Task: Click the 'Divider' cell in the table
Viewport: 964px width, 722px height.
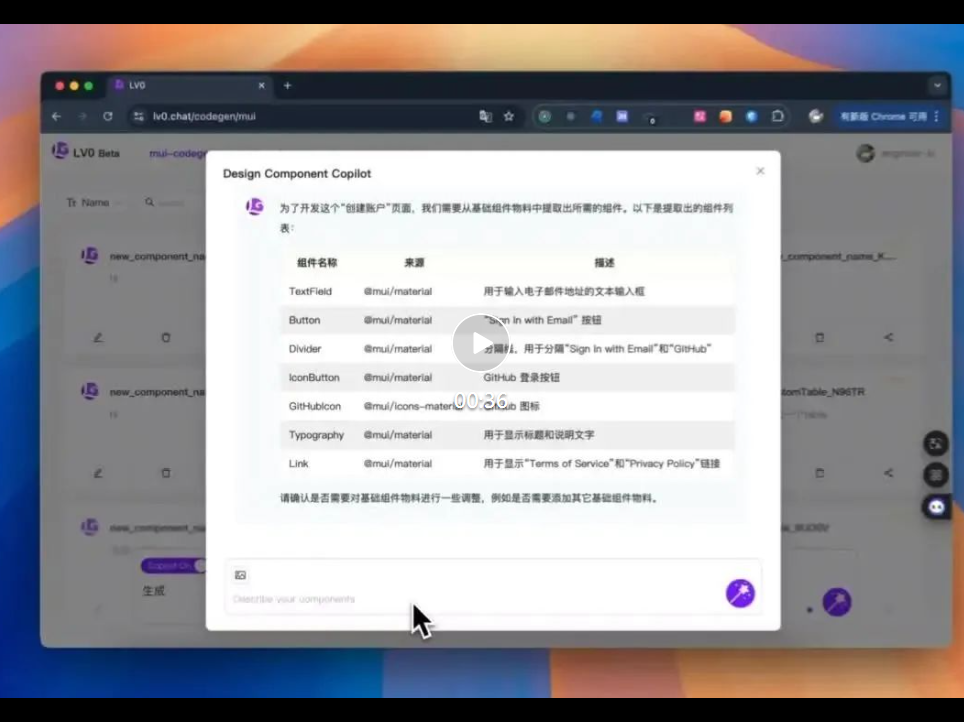Action: coord(305,349)
